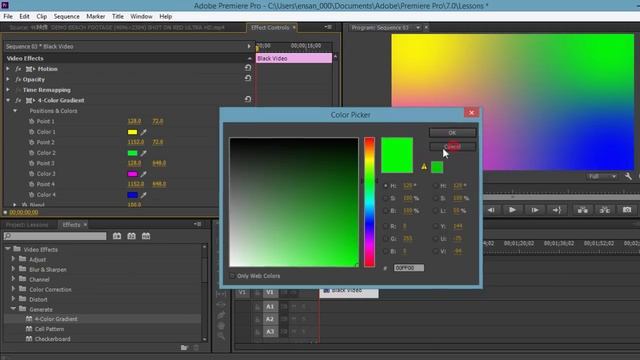The width and height of the screenshot is (640, 360).
Task: Expand the Opacity effect properties
Action: (x=8, y=79)
